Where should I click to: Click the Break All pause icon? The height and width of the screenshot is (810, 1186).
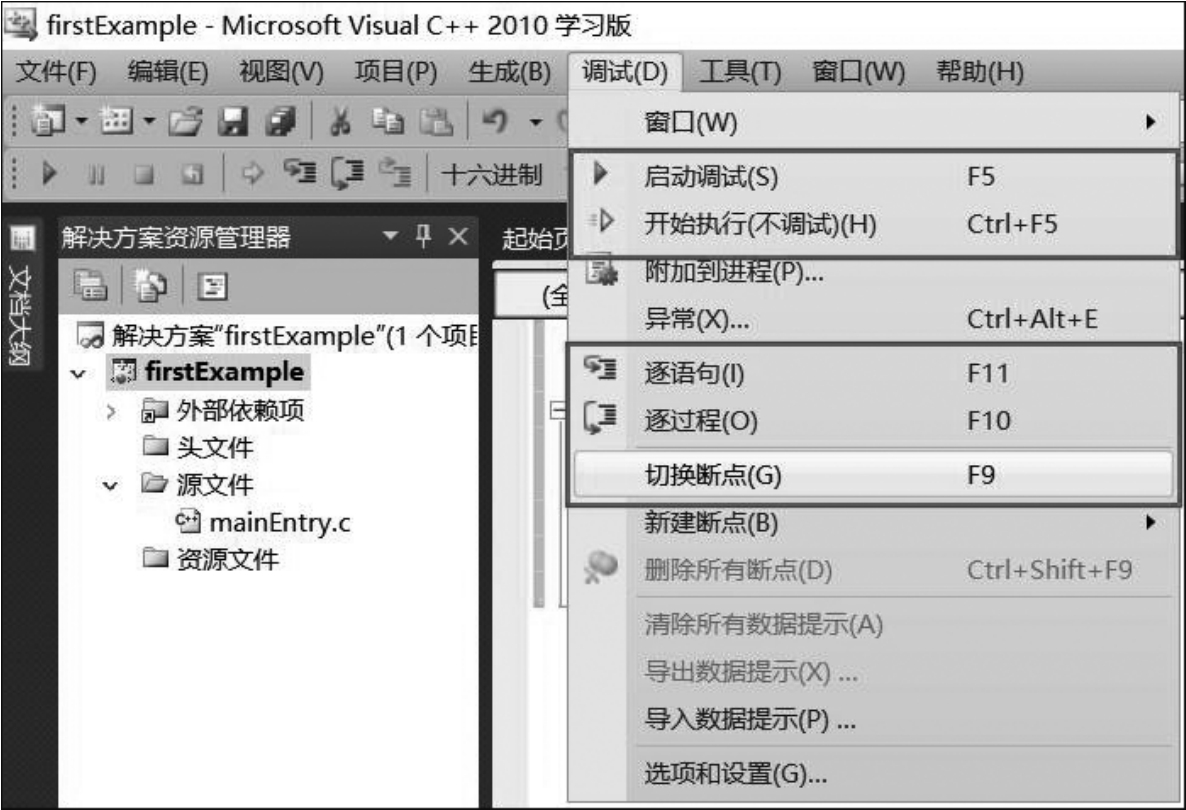point(96,175)
